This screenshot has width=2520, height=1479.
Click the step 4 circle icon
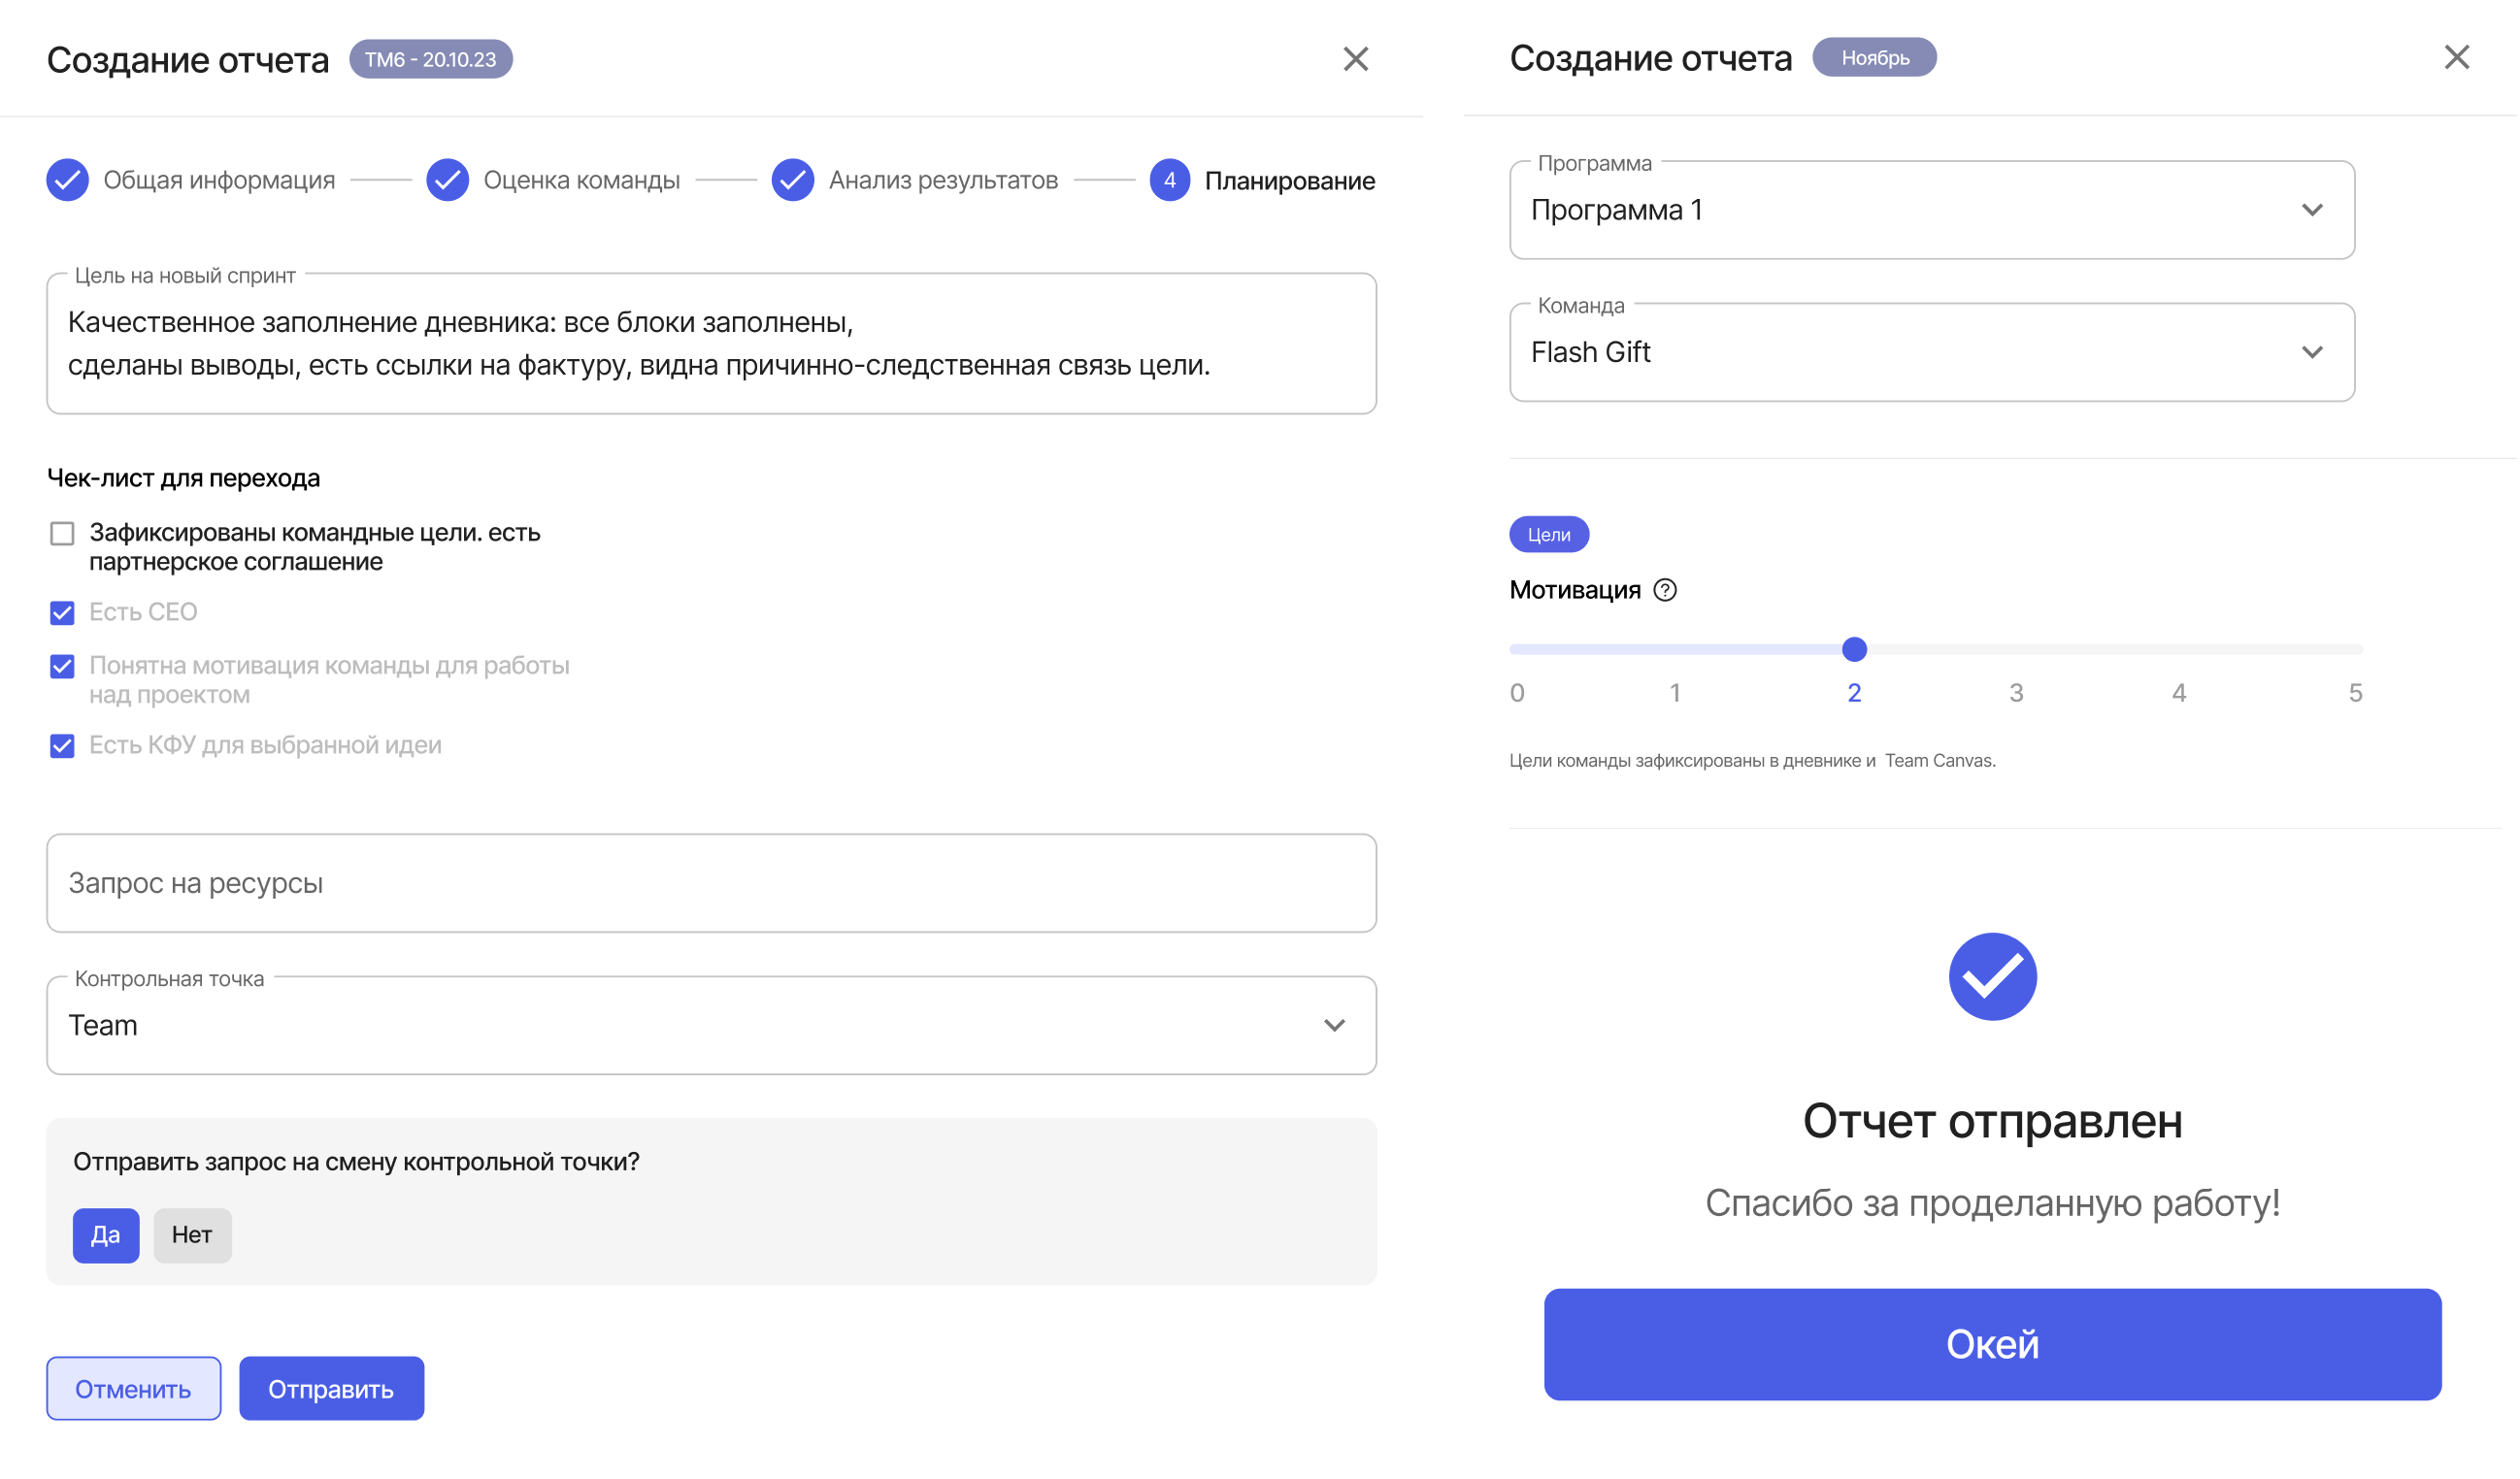tap(1169, 180)
